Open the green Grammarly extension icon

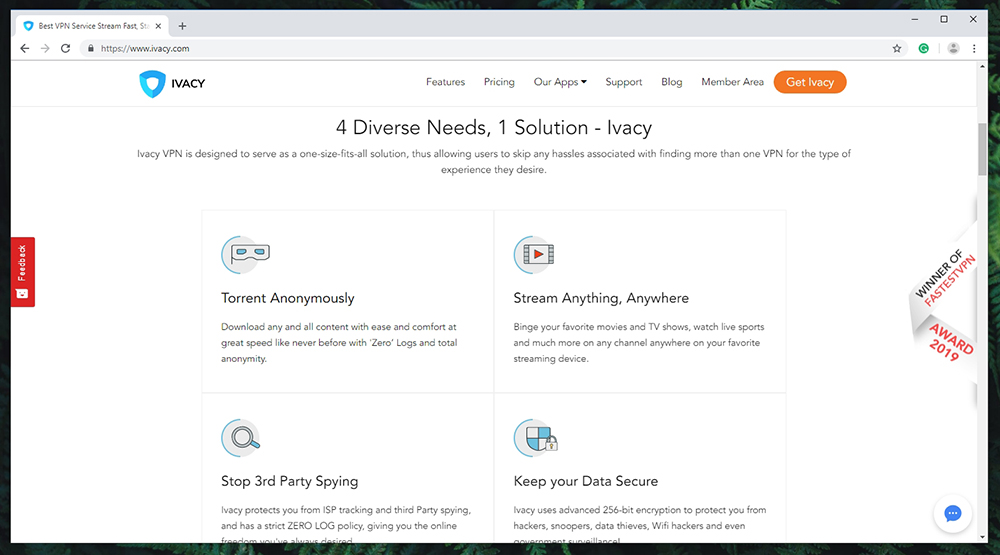923,48
